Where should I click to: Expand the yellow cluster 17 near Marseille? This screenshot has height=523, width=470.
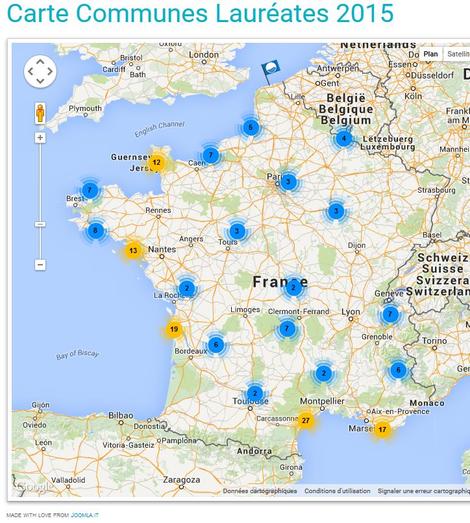[x=382, y=429]
